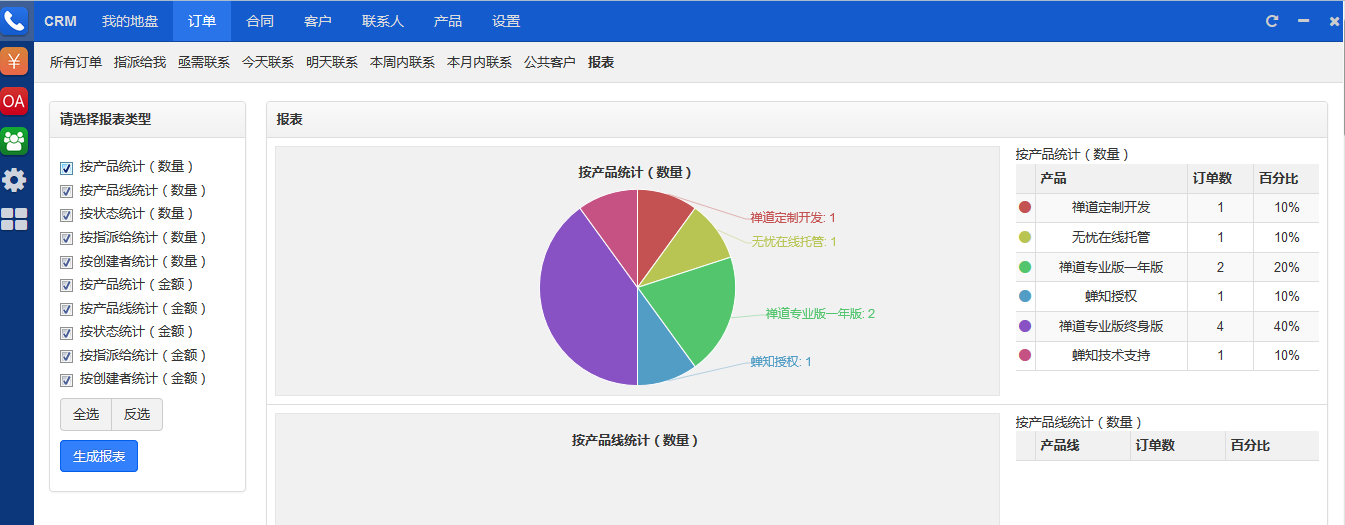Toggle 按状态统计（数量）checkbox
This screenshot has height=525, width=1345.
67,215
